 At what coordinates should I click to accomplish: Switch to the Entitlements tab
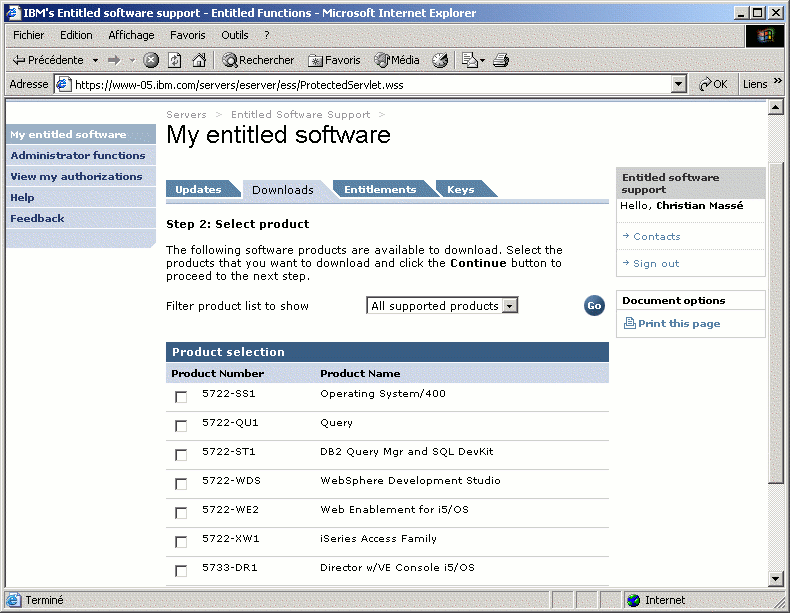point(380,189)
